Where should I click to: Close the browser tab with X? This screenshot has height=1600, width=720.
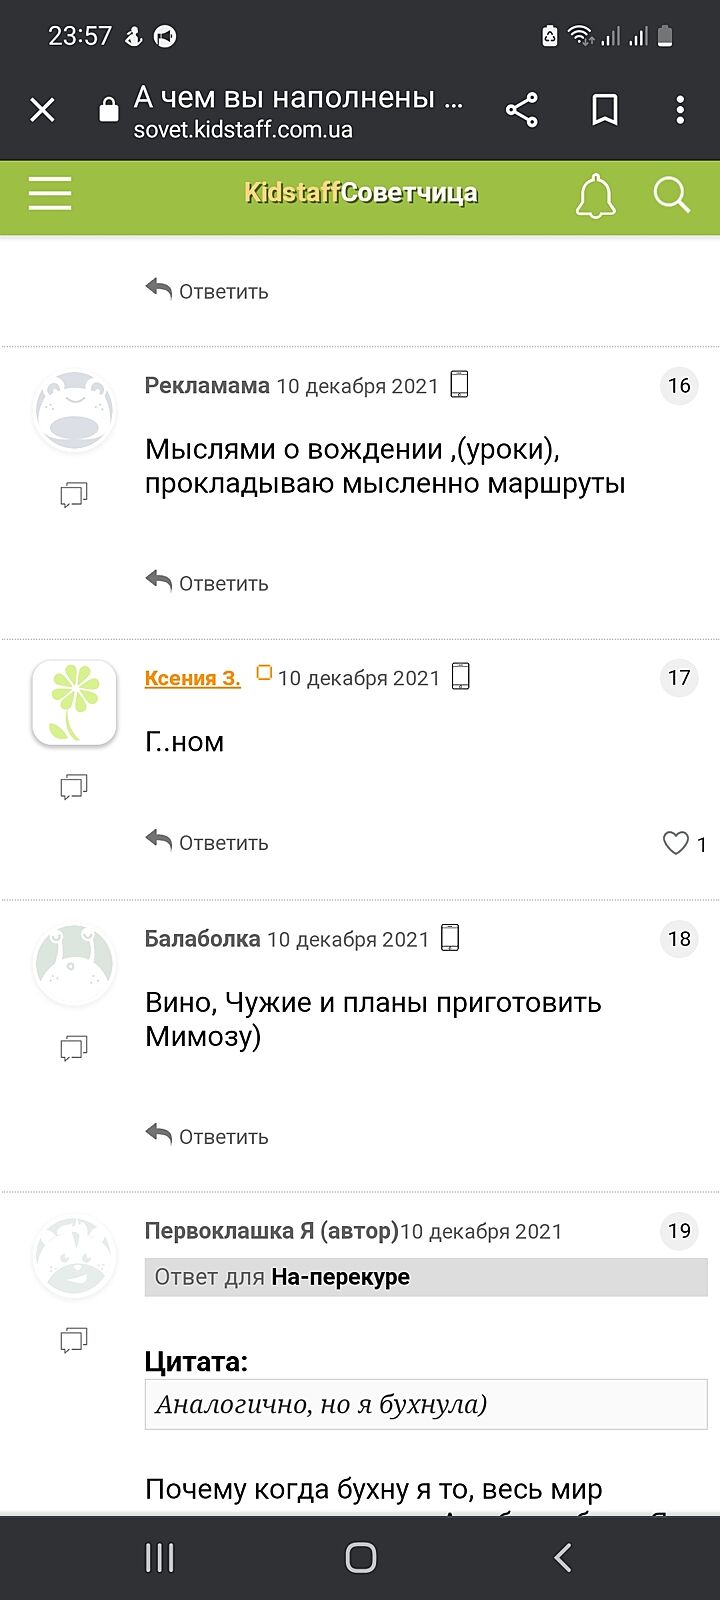42,110
